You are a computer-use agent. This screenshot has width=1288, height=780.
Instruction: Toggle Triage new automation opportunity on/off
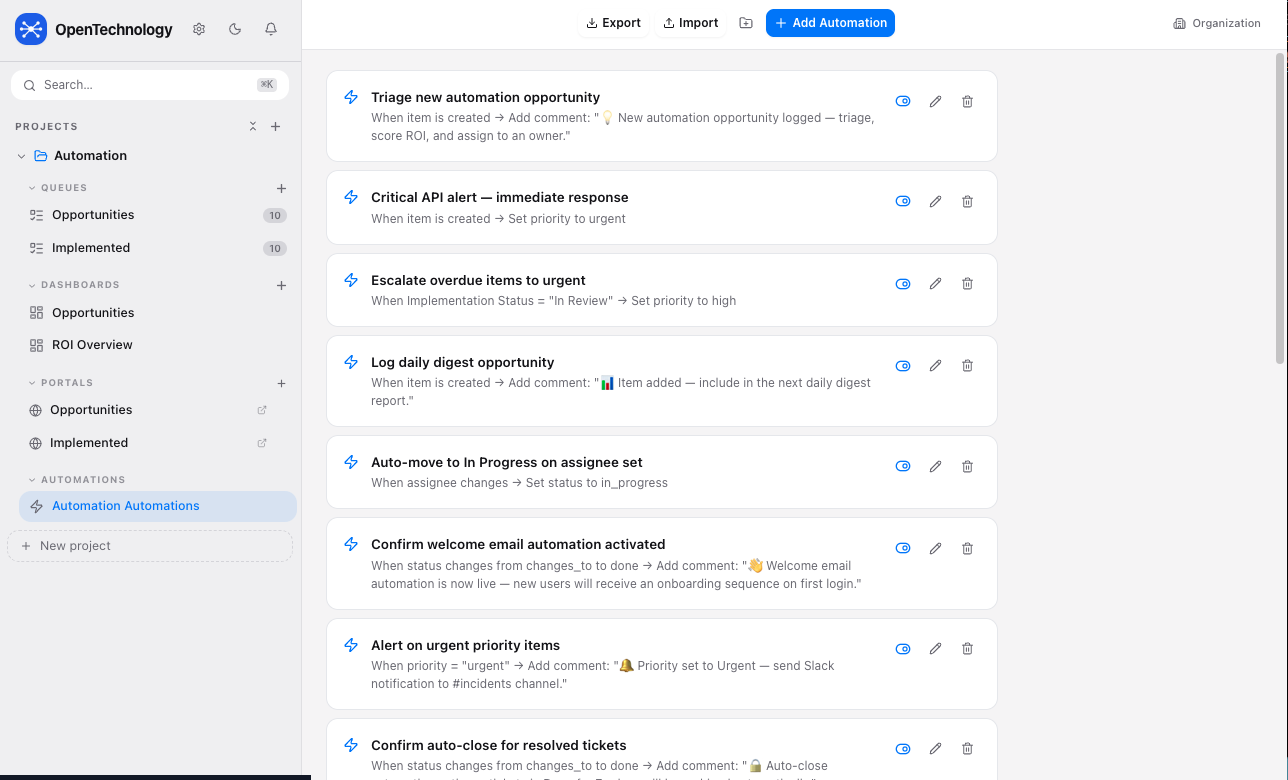pyautogui.click(x=903, y=101)
